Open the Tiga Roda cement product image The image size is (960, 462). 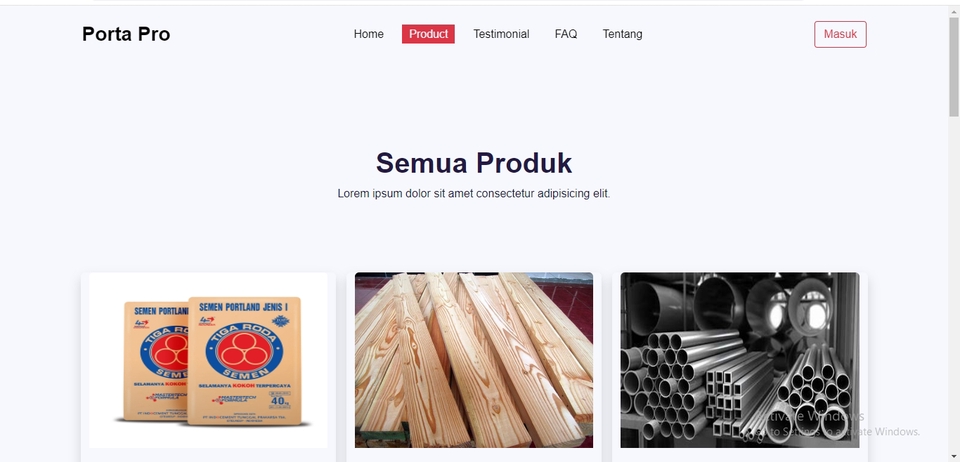(x=208, y=360)
